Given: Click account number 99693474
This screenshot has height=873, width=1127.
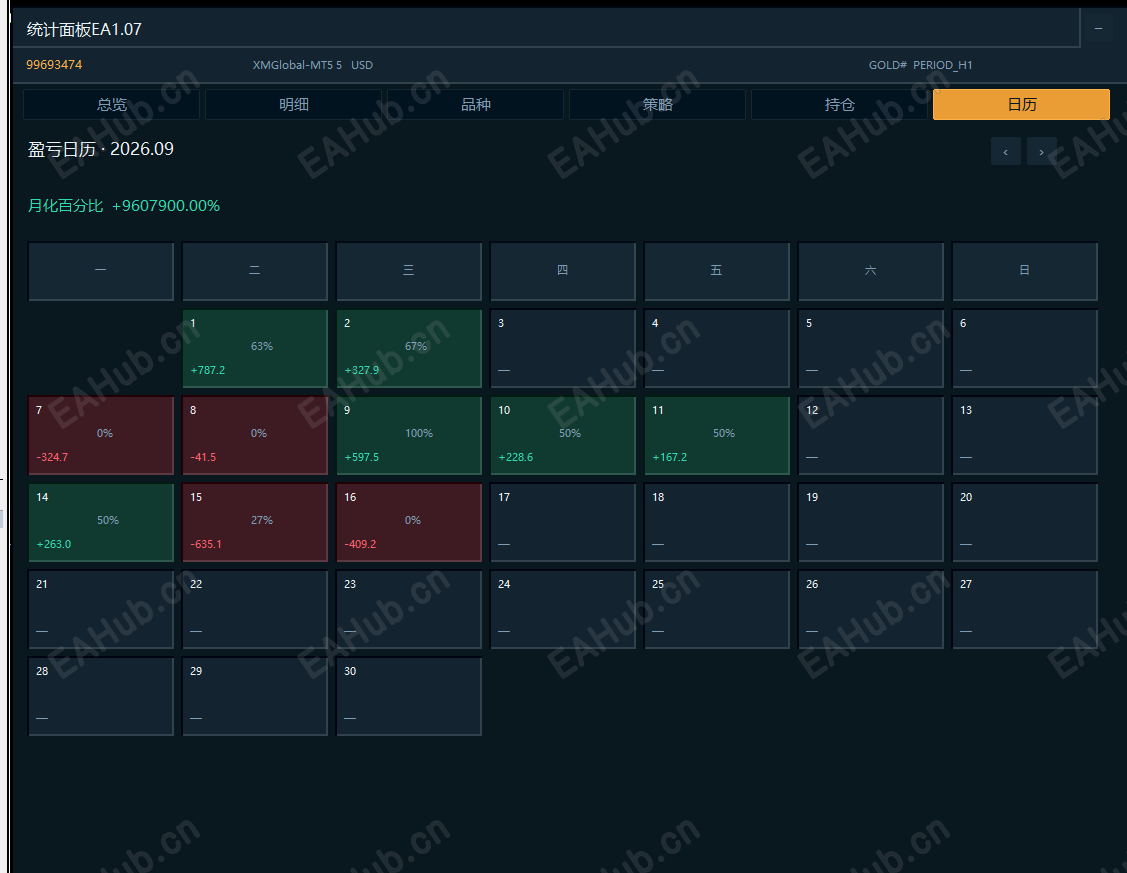Looking at the screenshot, I should pyautogui.click(x=54, y=65).
